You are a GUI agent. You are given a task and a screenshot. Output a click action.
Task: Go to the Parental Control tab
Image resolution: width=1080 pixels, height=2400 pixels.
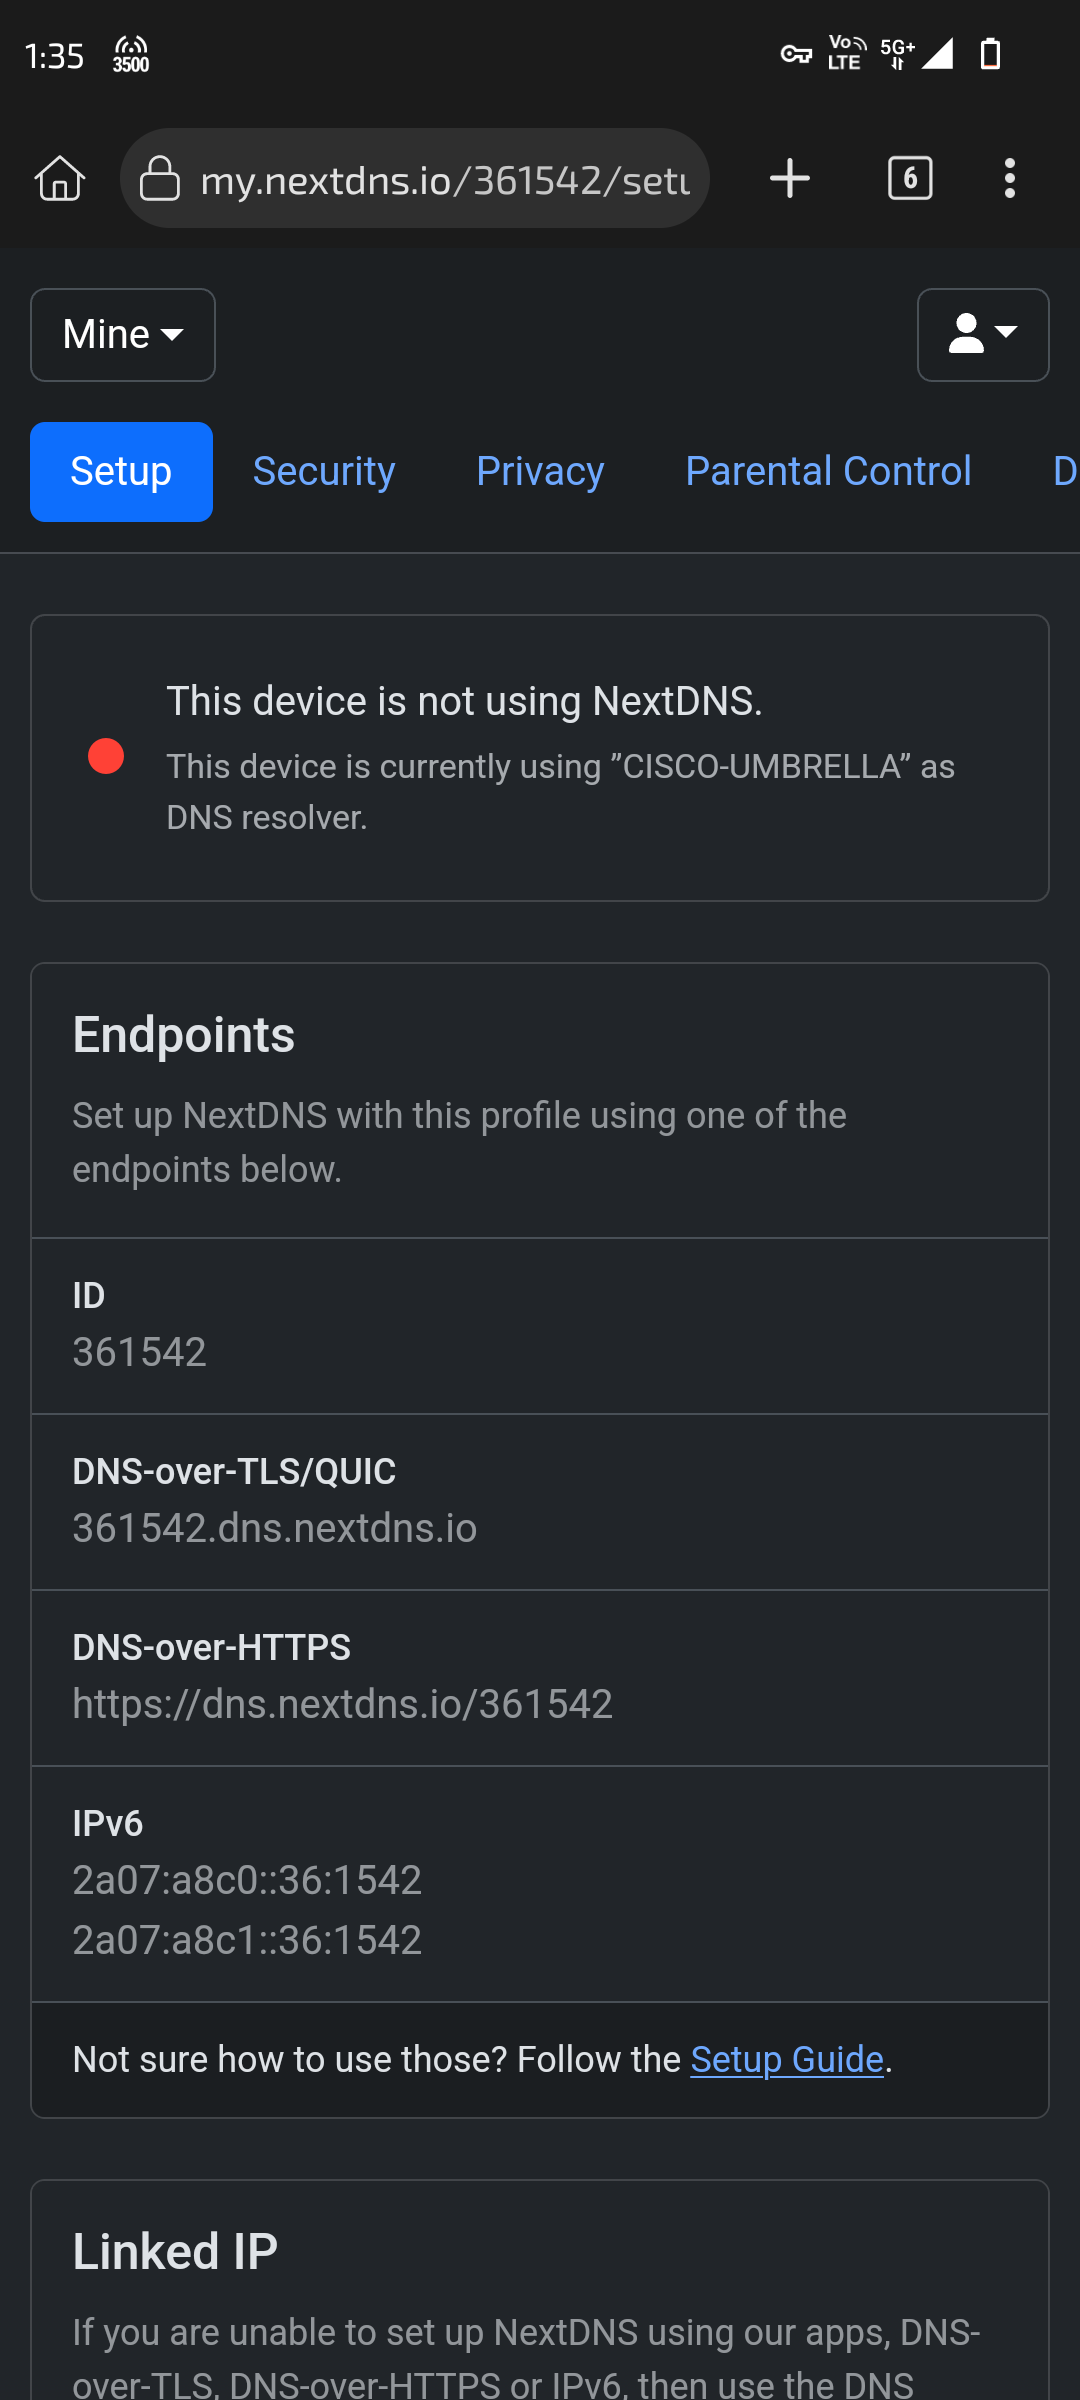pyautogui.click(x=828, y=472)
